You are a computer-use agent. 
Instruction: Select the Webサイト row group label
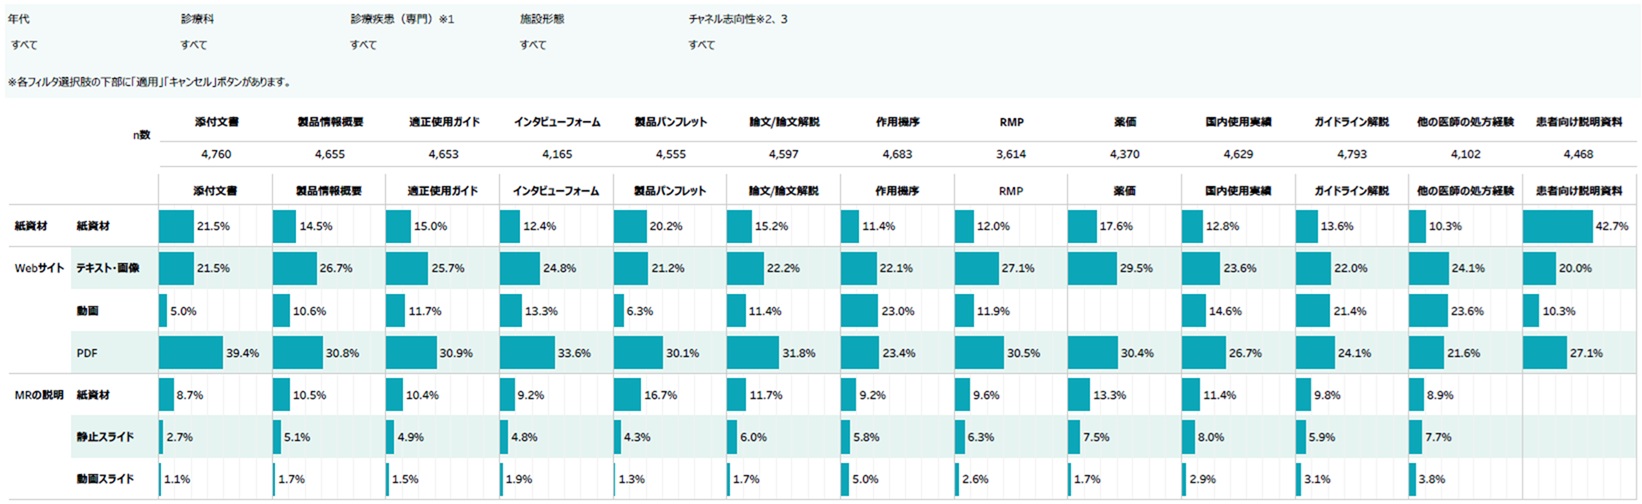click(39, 269)
